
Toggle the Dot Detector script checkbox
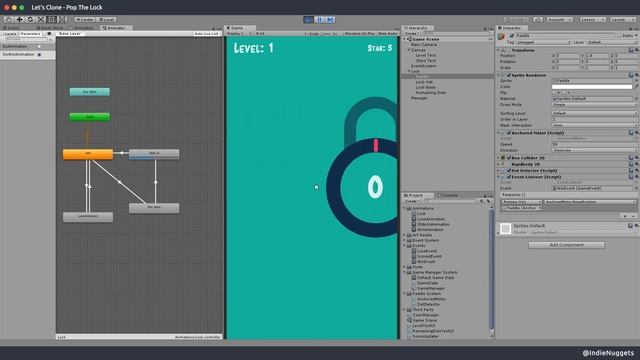(509, 171)
